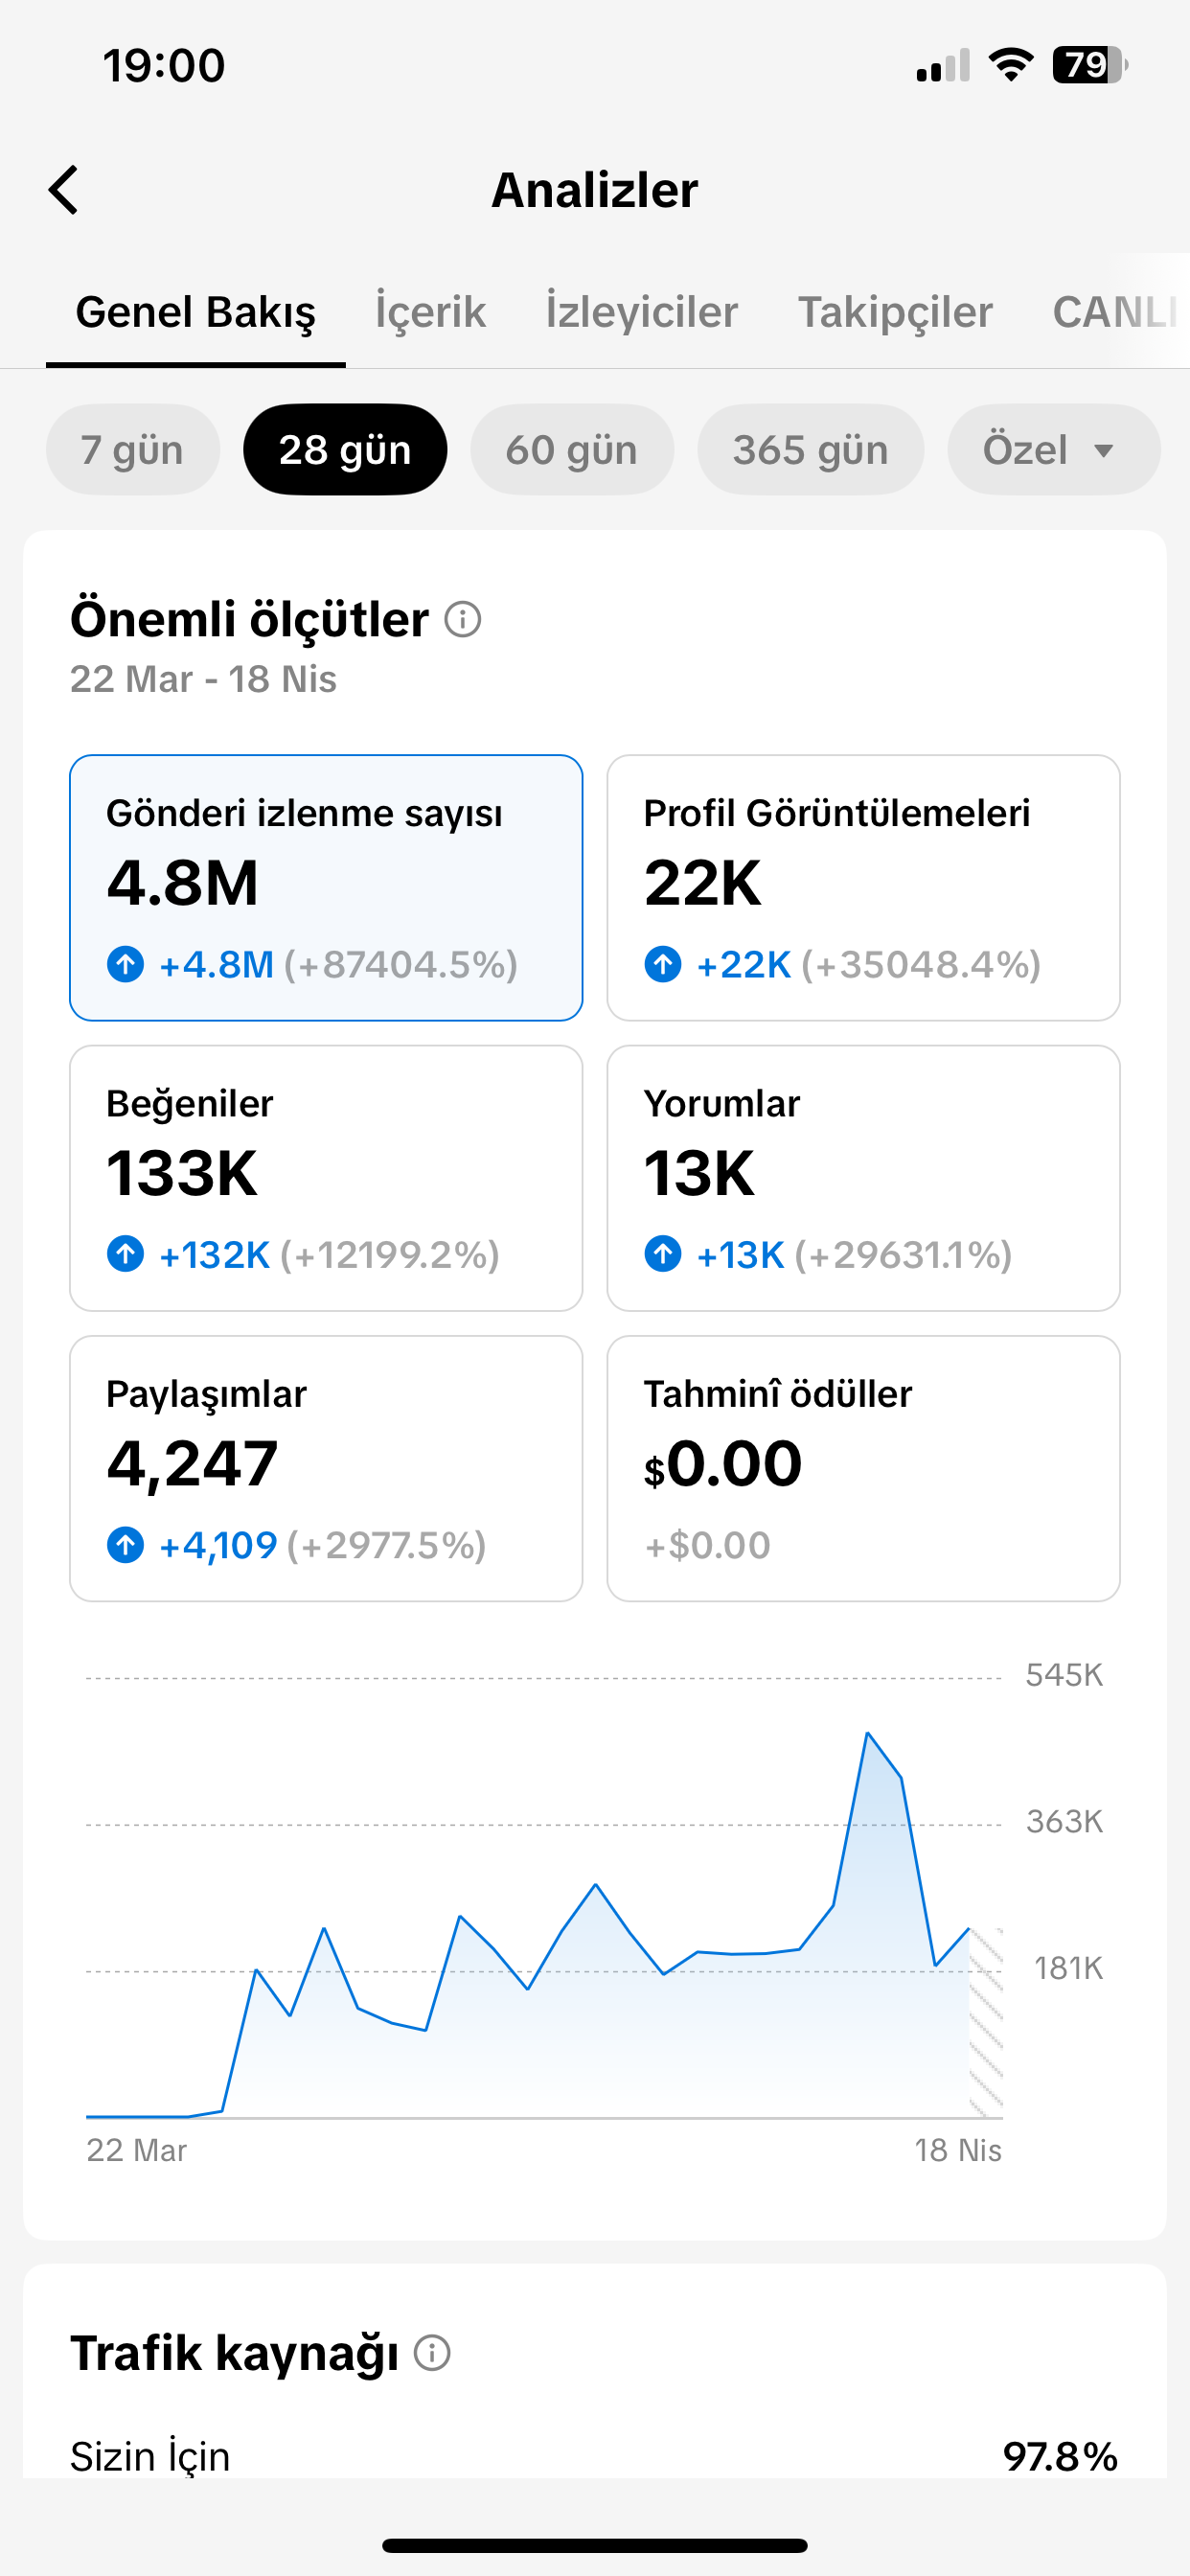Screen dimensions: 1190x2576
Task: Tap the peak point of views chart
Action: click(x=867, y=1733)
